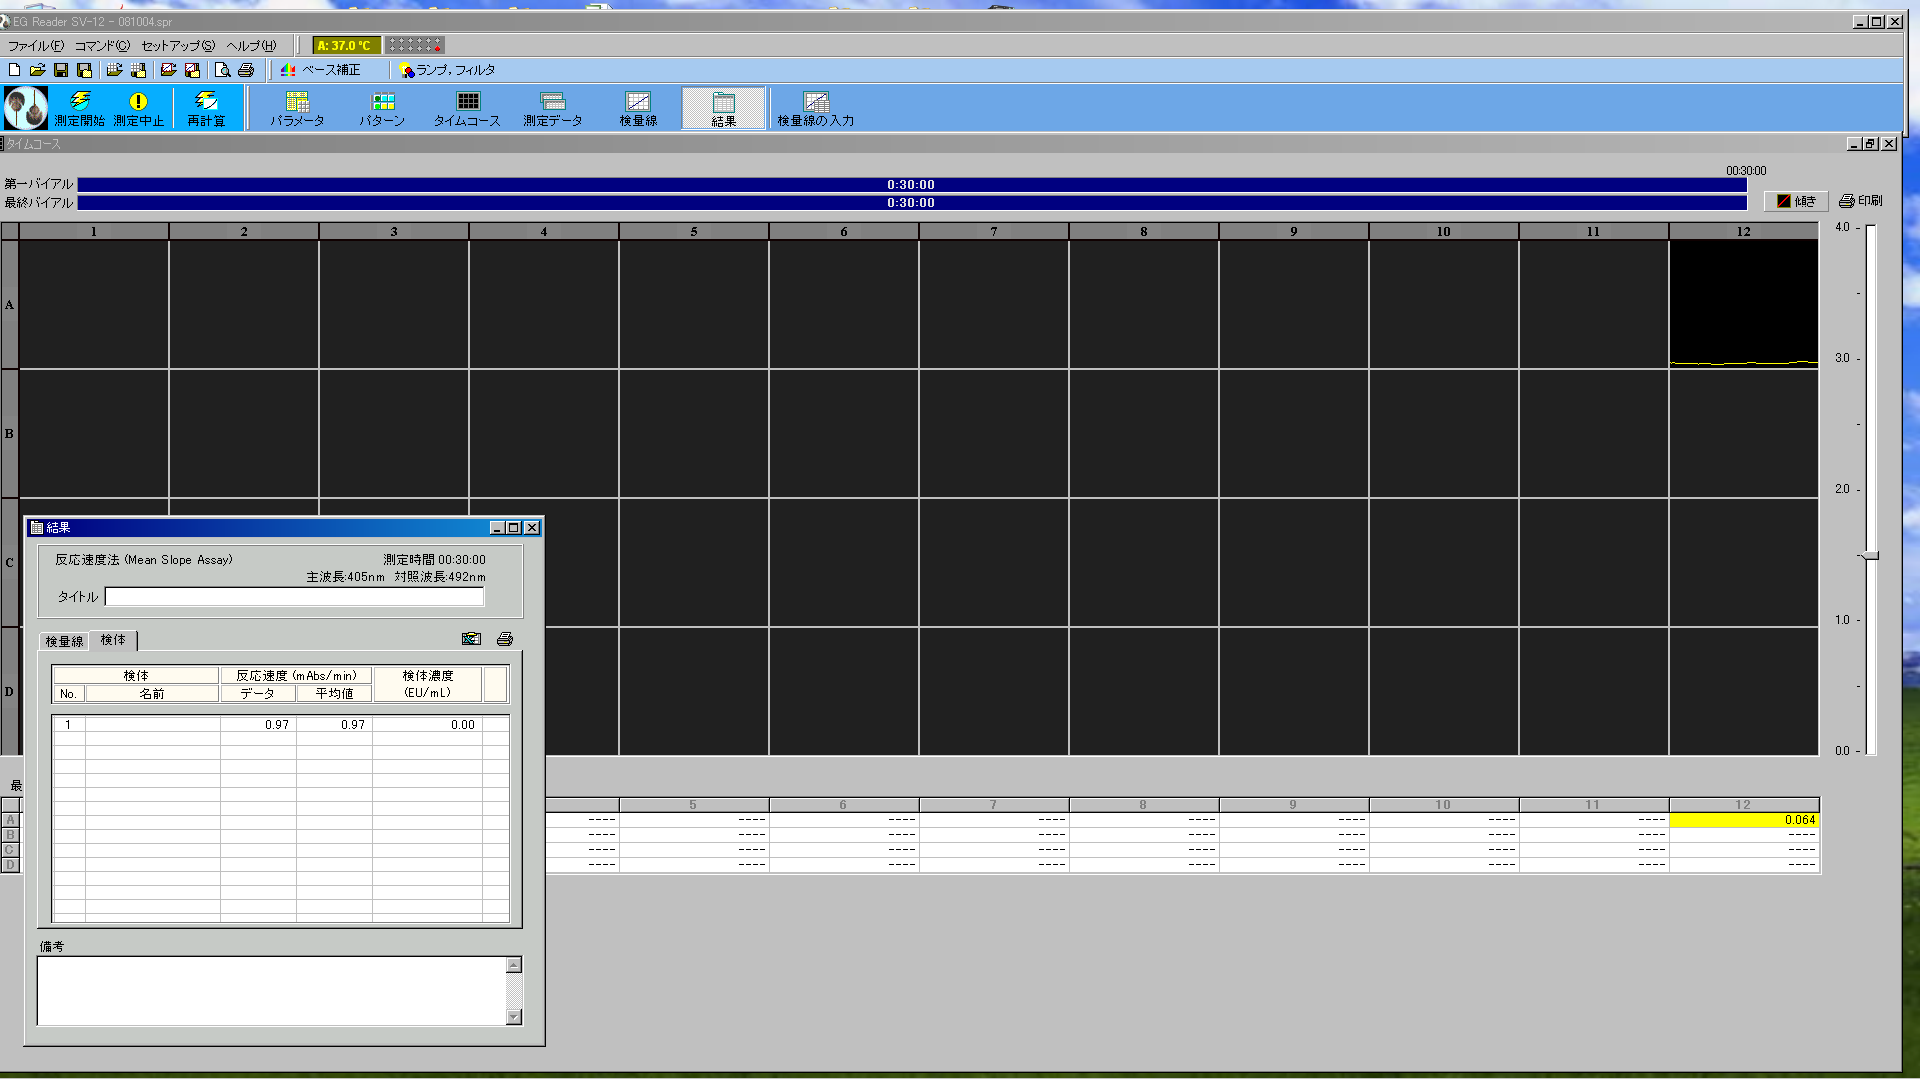Toggle the 結果 toolbar button
This screenshot has height=1080, width=1920.
click(724, 108)
